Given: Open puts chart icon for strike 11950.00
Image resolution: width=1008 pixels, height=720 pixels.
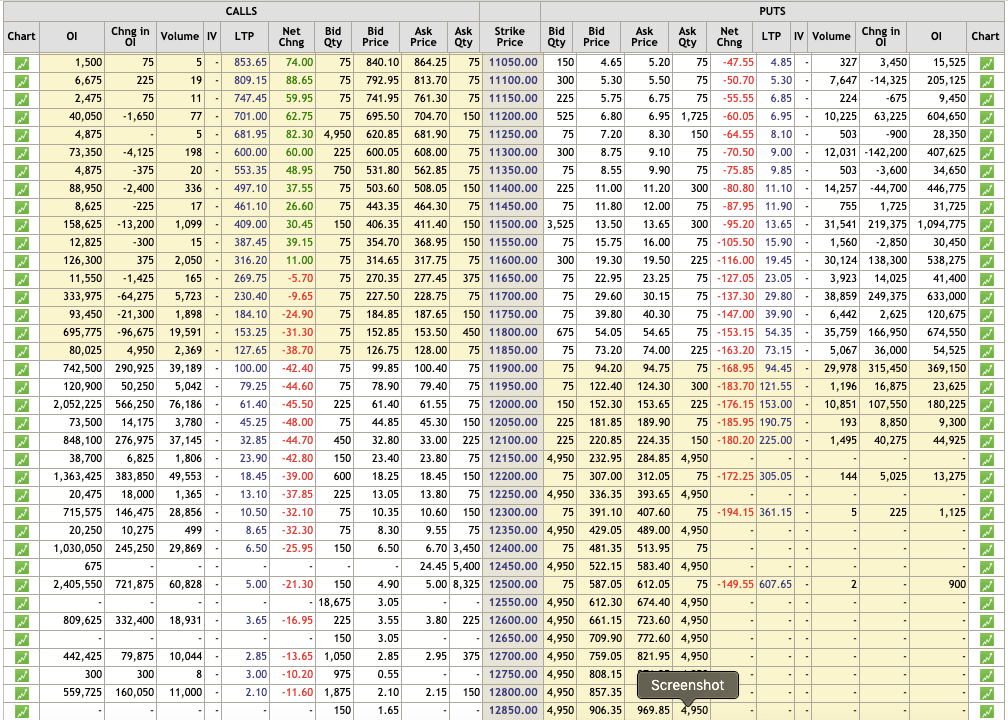Looking at the screenshot, I should [986, 387].
